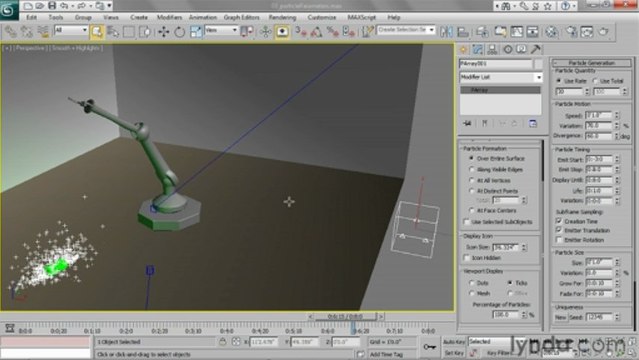Viewport: 639px width, 360px height.
Task: Choose Rectangular Selection Region tool
Action: tap(129, 31)
